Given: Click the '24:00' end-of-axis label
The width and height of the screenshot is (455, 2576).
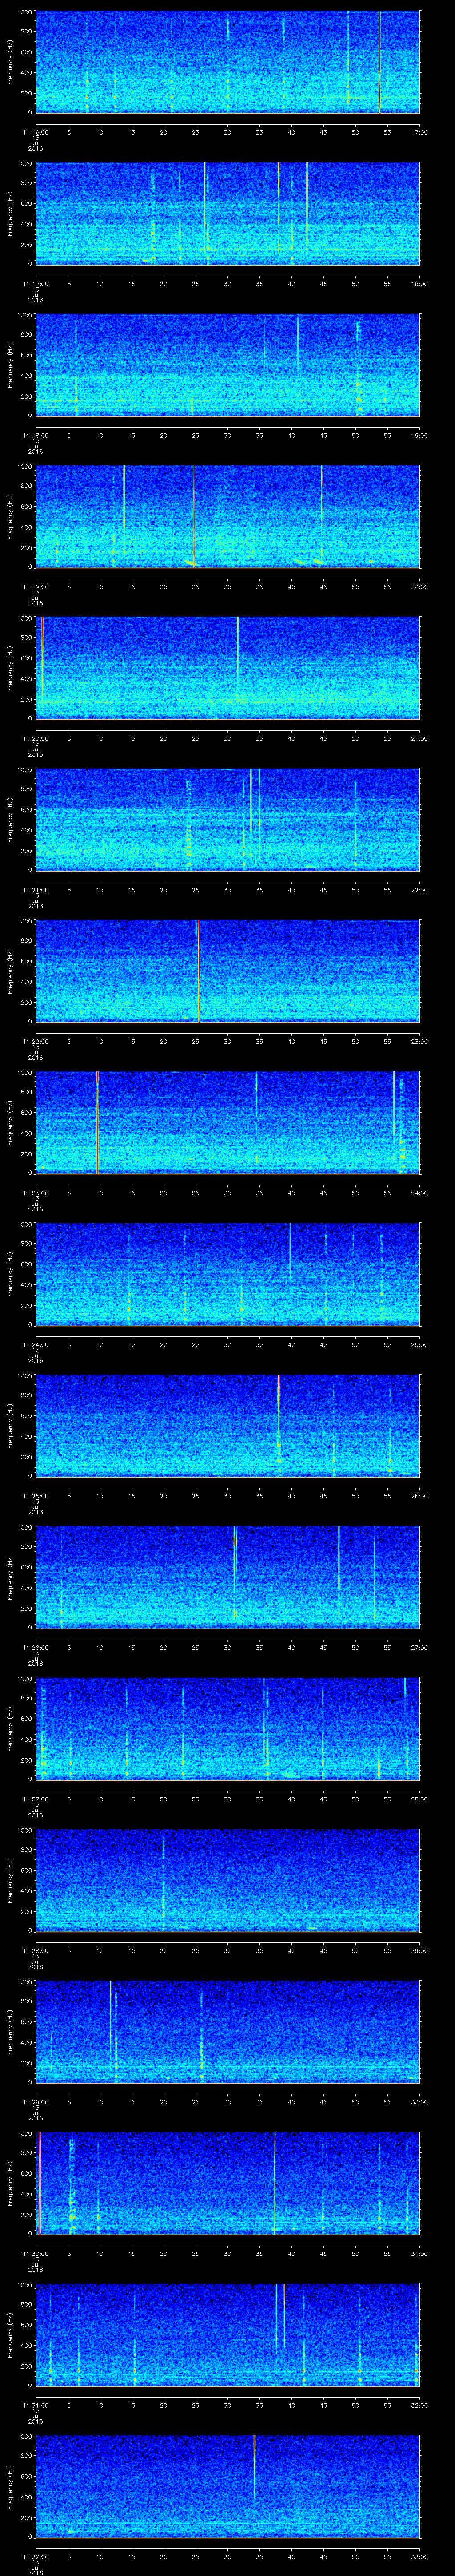Looking at the screenshot, I should point(420,1193).
